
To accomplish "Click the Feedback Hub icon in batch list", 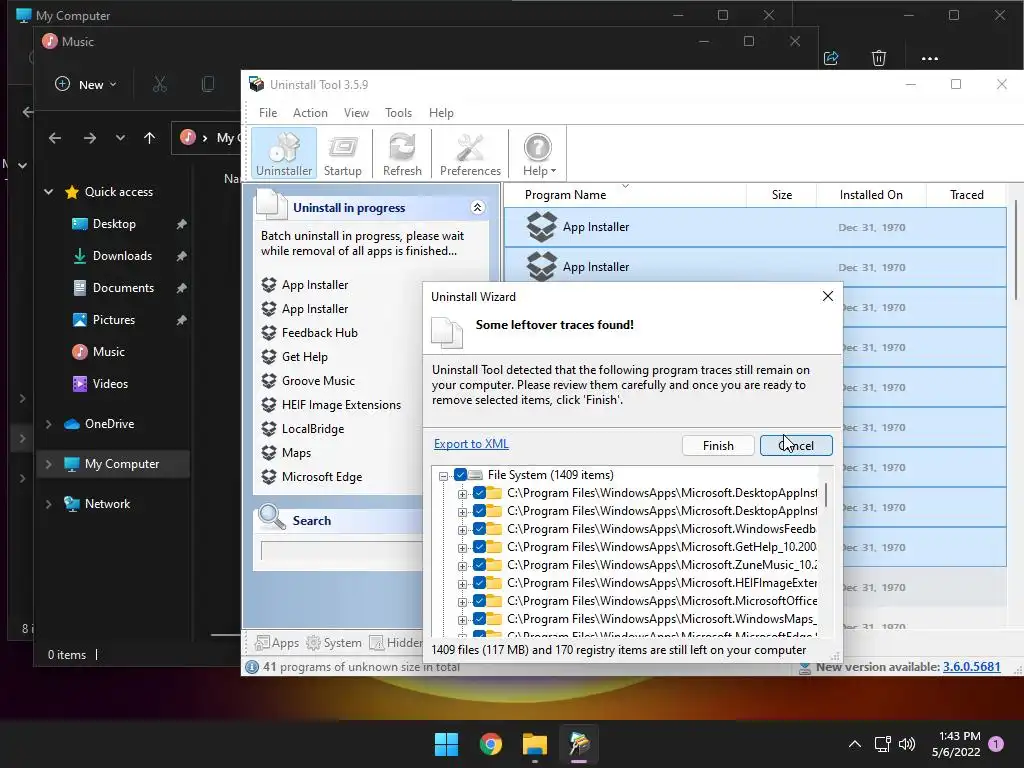I will coord(269,332).
